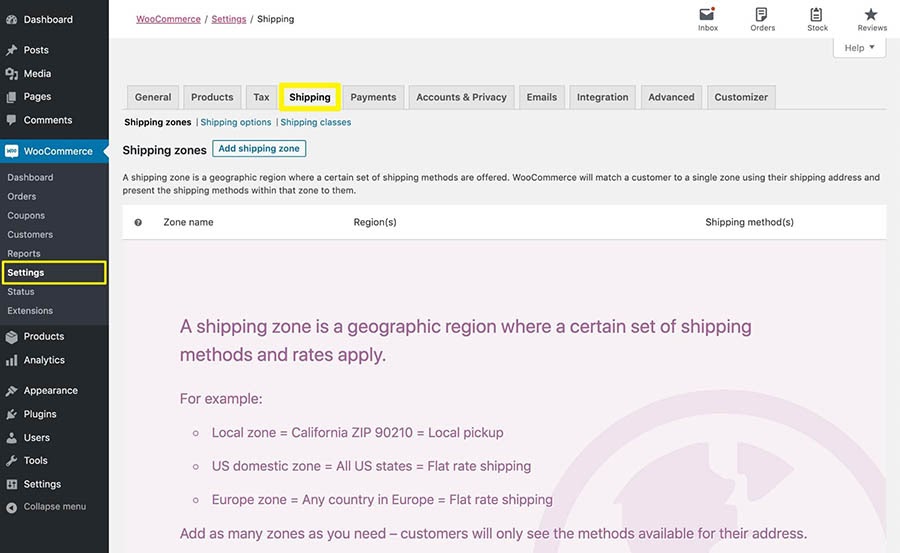Switch to the Payments tab
Image resolution: width=900 pixels, height=553 pixels.
click(373, 97)
